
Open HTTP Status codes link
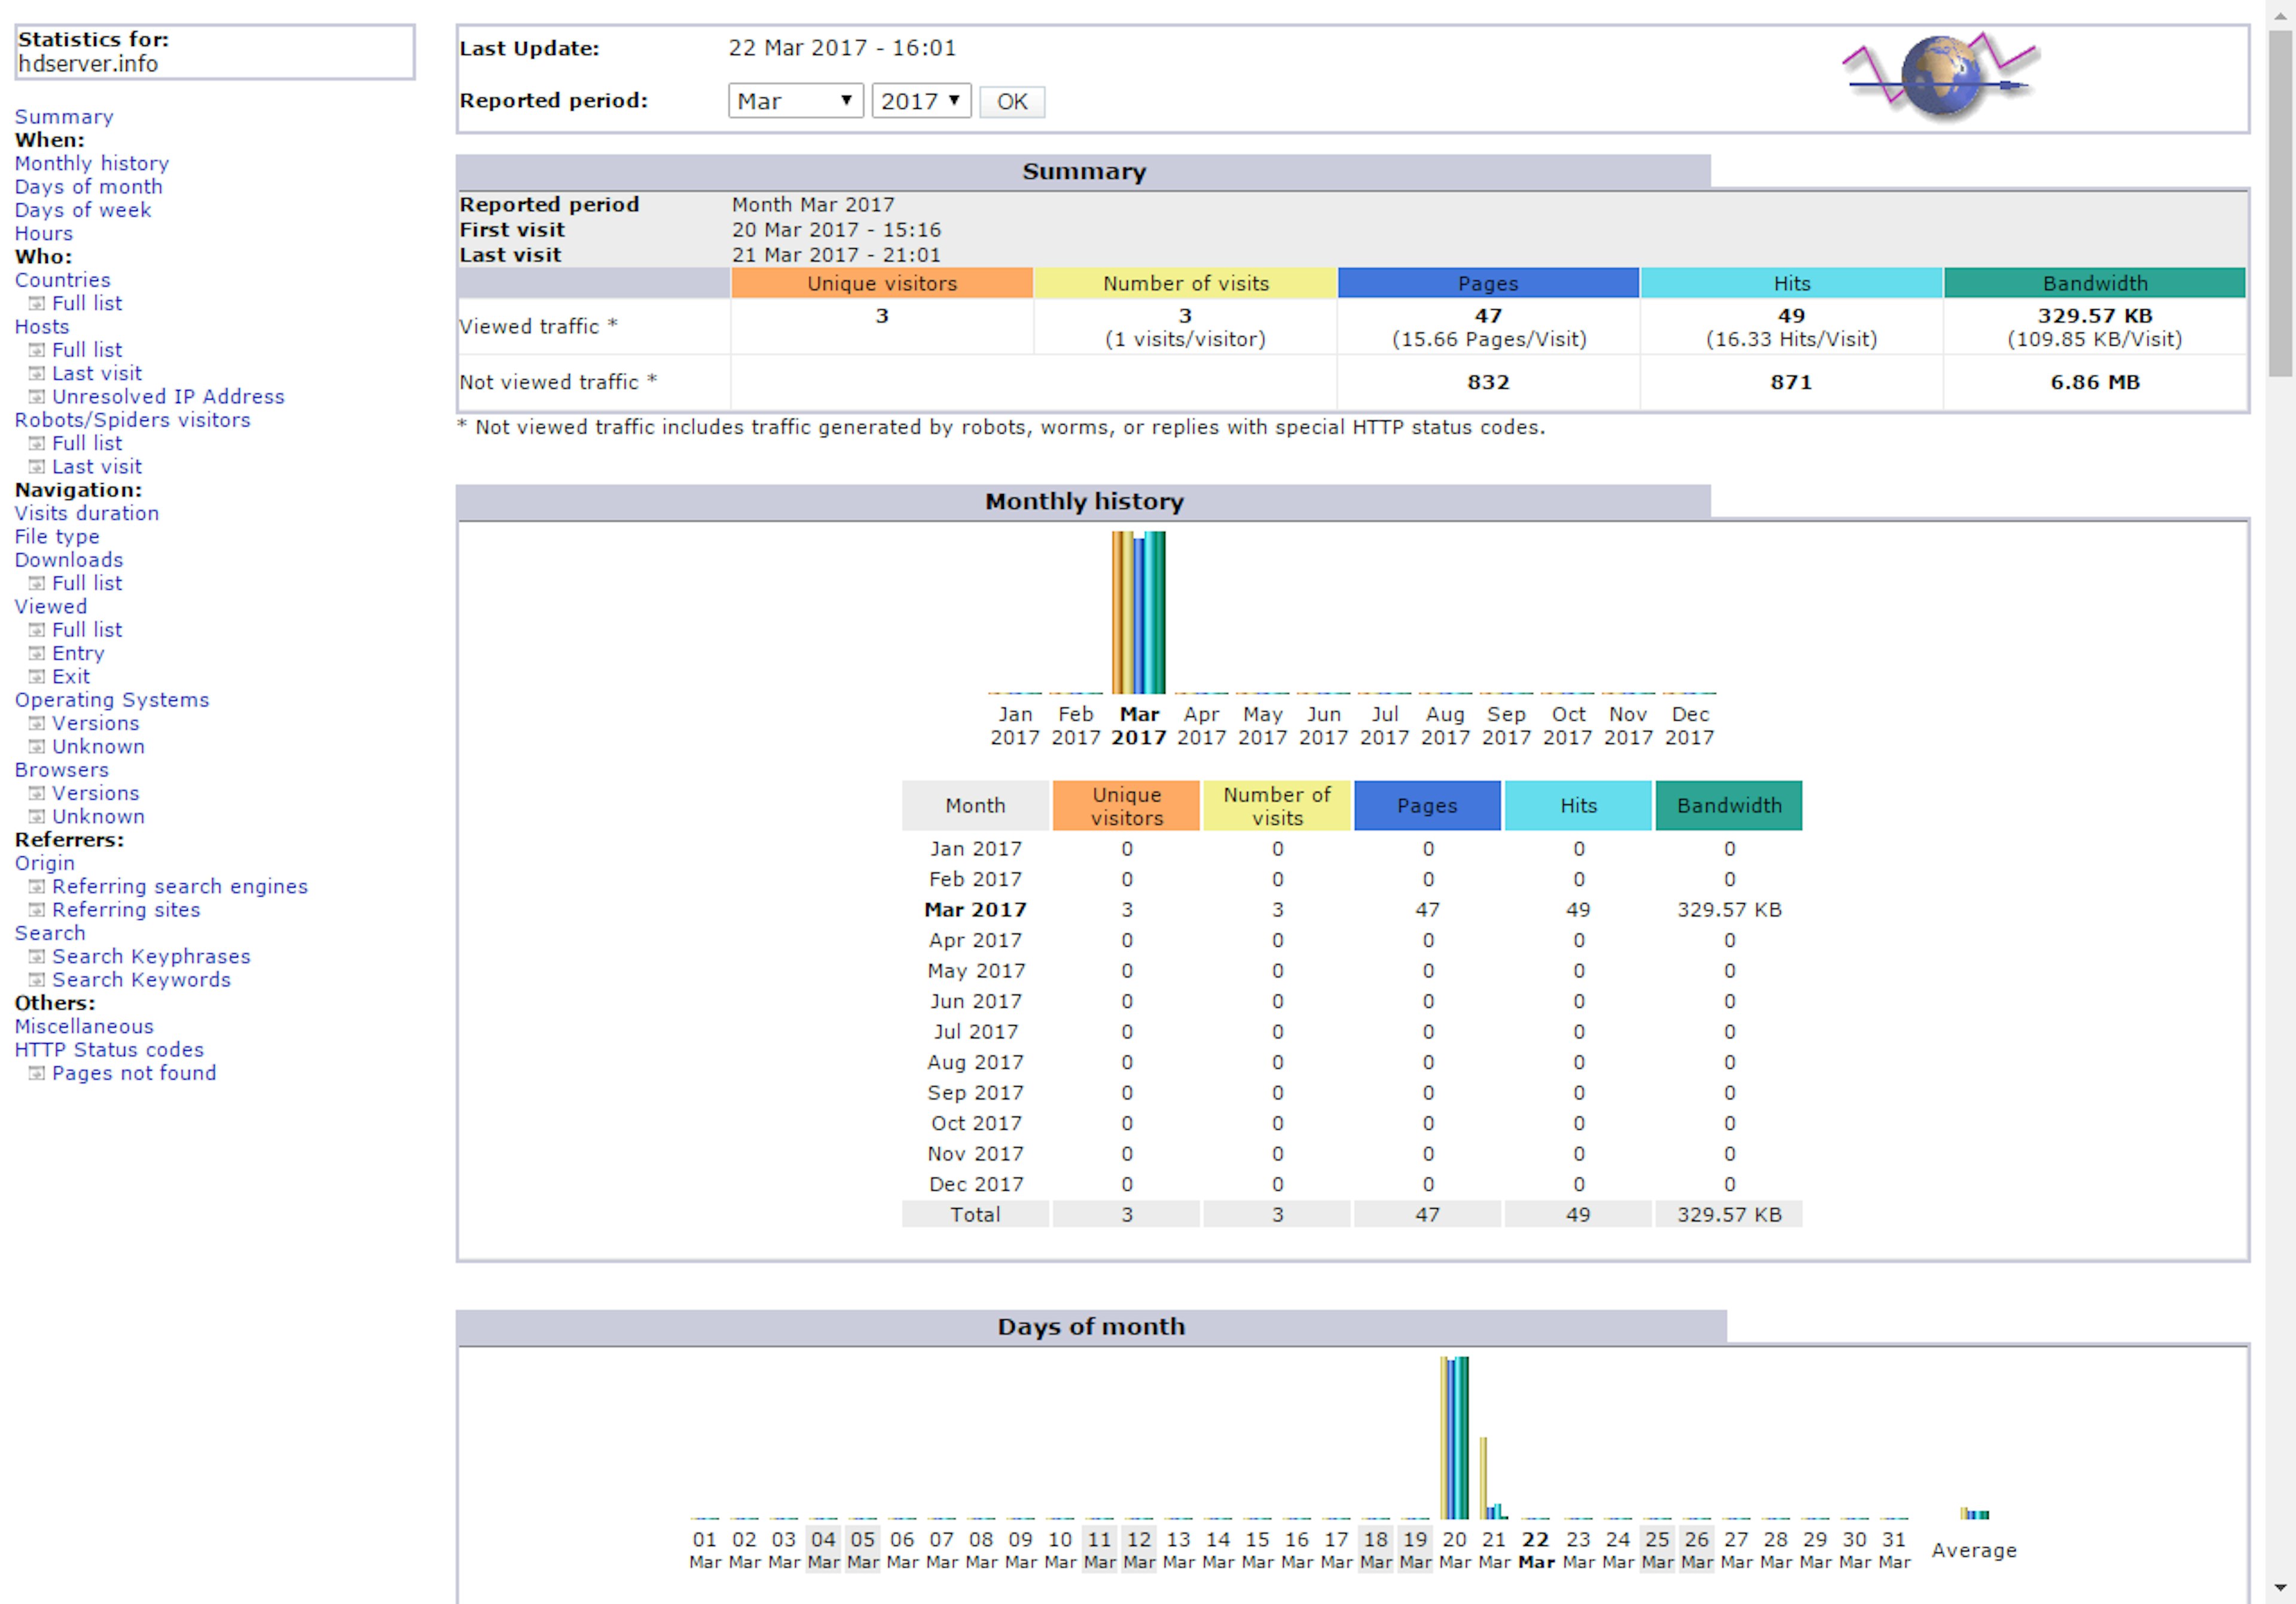tap(109, 1050)
